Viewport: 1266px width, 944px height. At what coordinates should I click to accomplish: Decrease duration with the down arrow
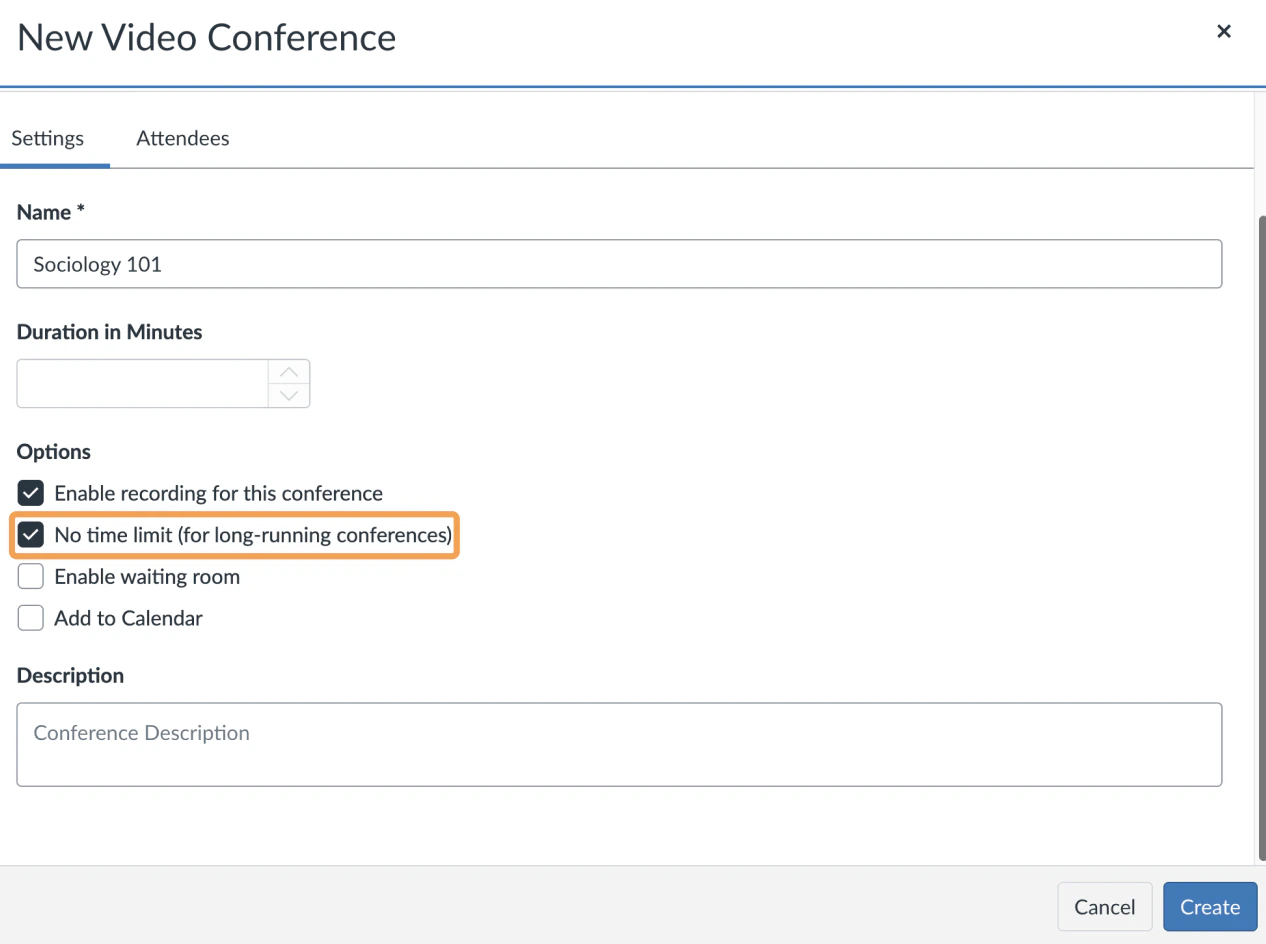pos(289,396)
